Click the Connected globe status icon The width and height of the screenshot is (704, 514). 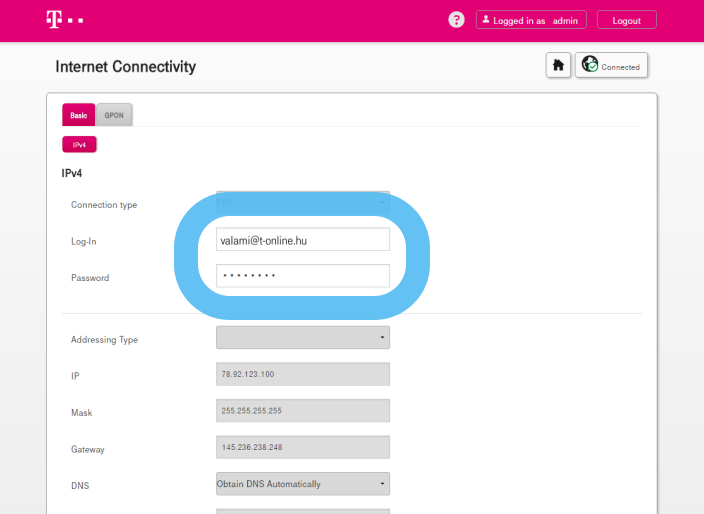[591, 65]
